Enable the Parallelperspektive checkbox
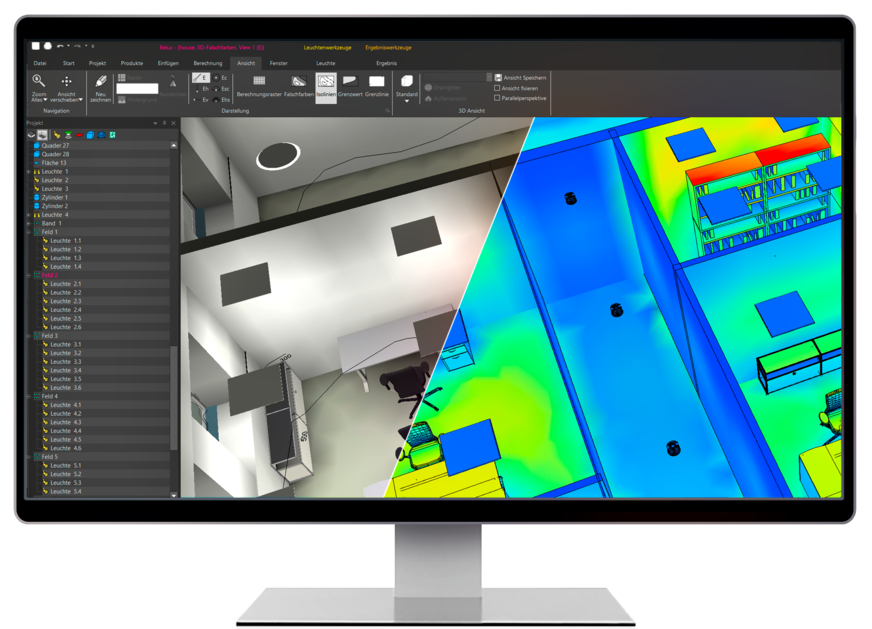The height and width of the screenshot is (629, 872). [498, 98]
